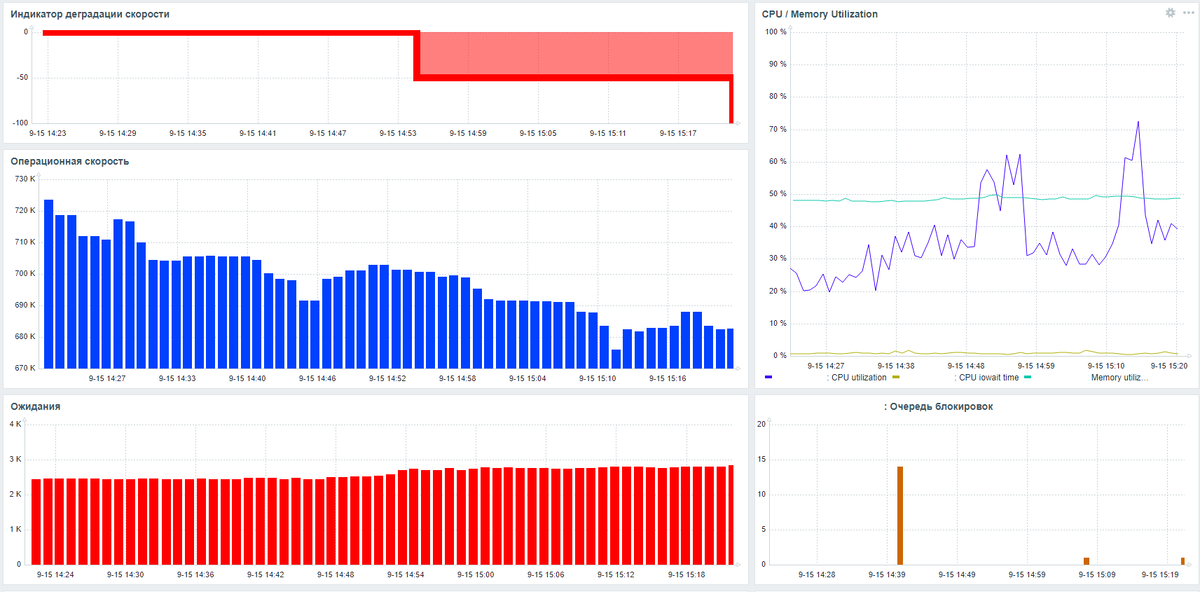Screen dimensions: 1200x592
Task: Open the gear settings on CPU/Memory panel
Action: pyautogui.click(x=1168, y=14)
